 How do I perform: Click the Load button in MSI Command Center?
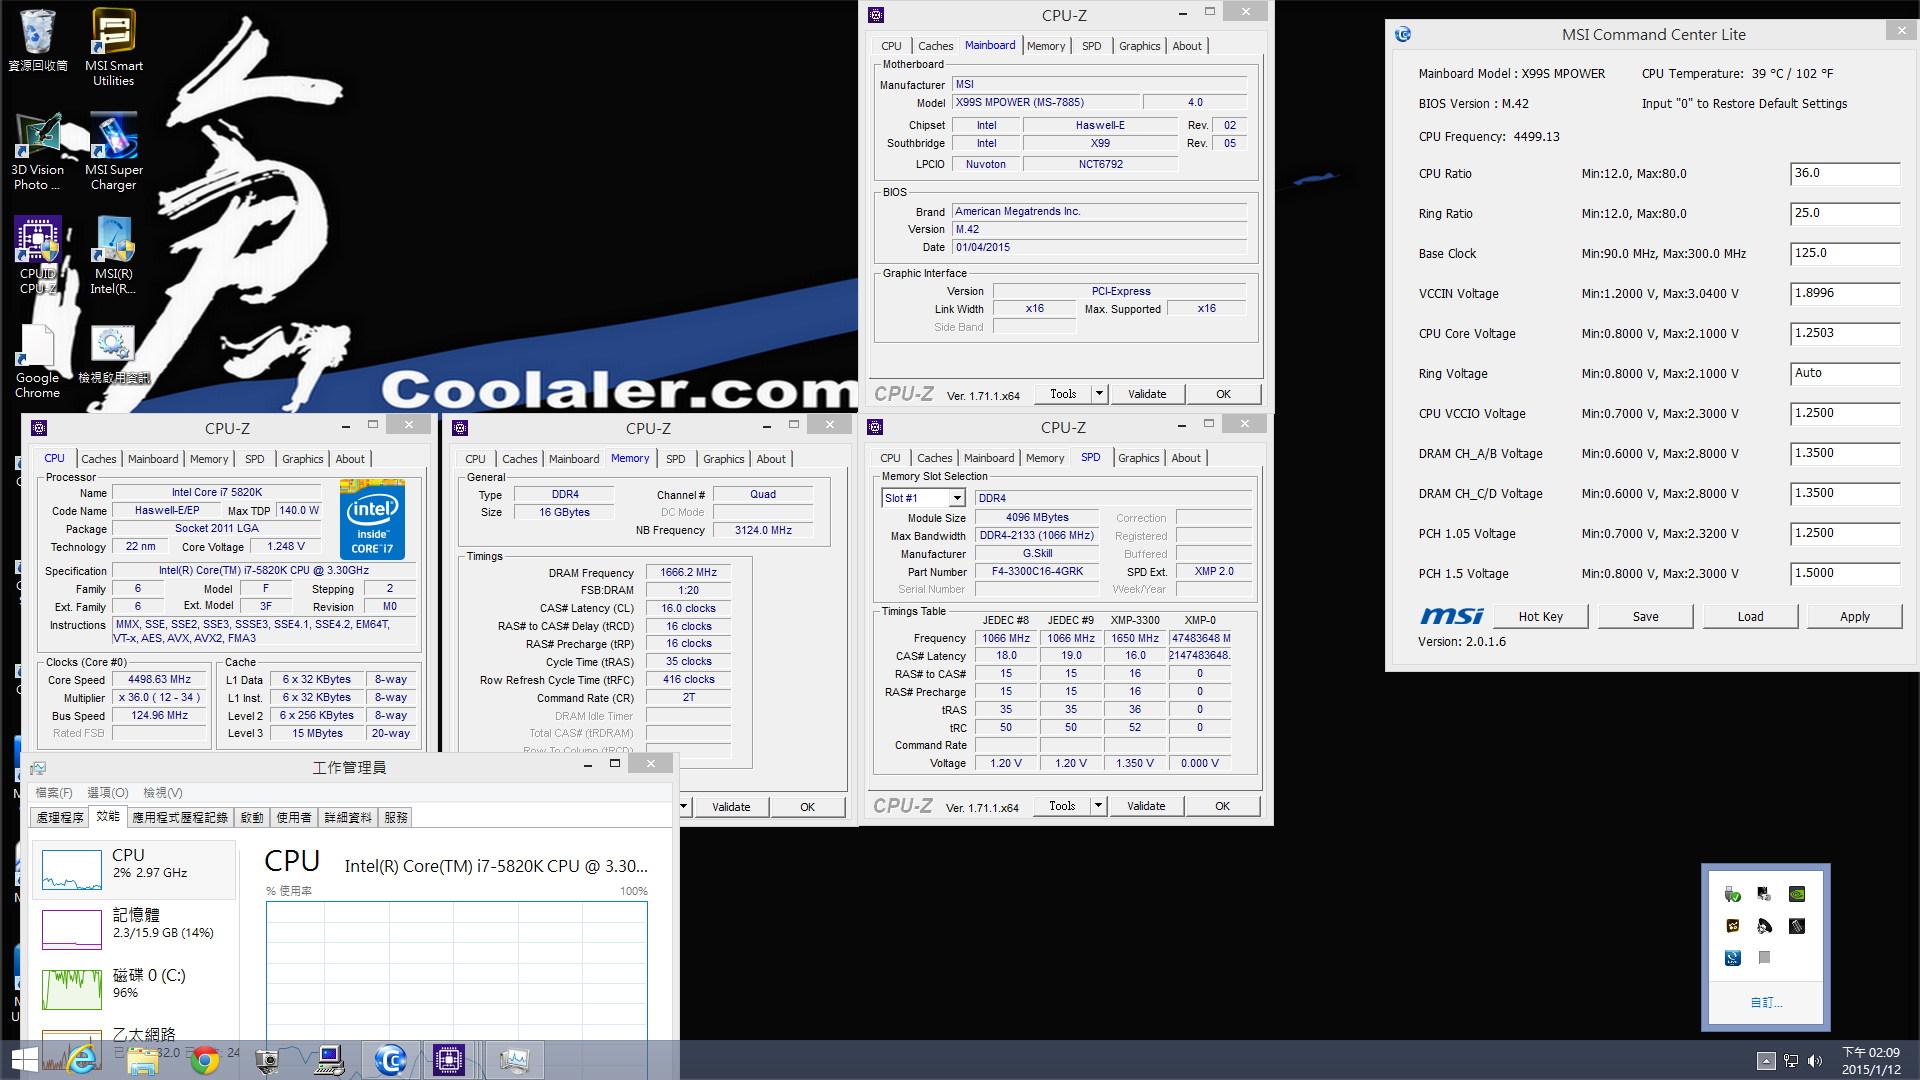(x=1750, y=616)
